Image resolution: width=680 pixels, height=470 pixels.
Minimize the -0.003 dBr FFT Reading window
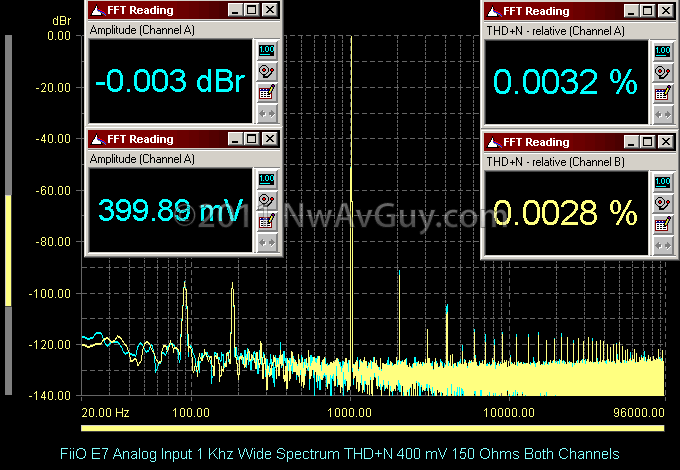(235, 10)
